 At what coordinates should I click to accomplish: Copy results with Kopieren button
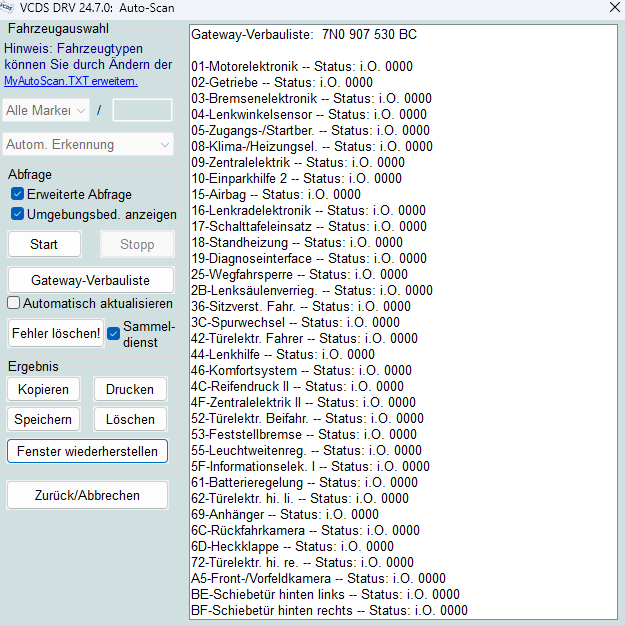[43, 389]
